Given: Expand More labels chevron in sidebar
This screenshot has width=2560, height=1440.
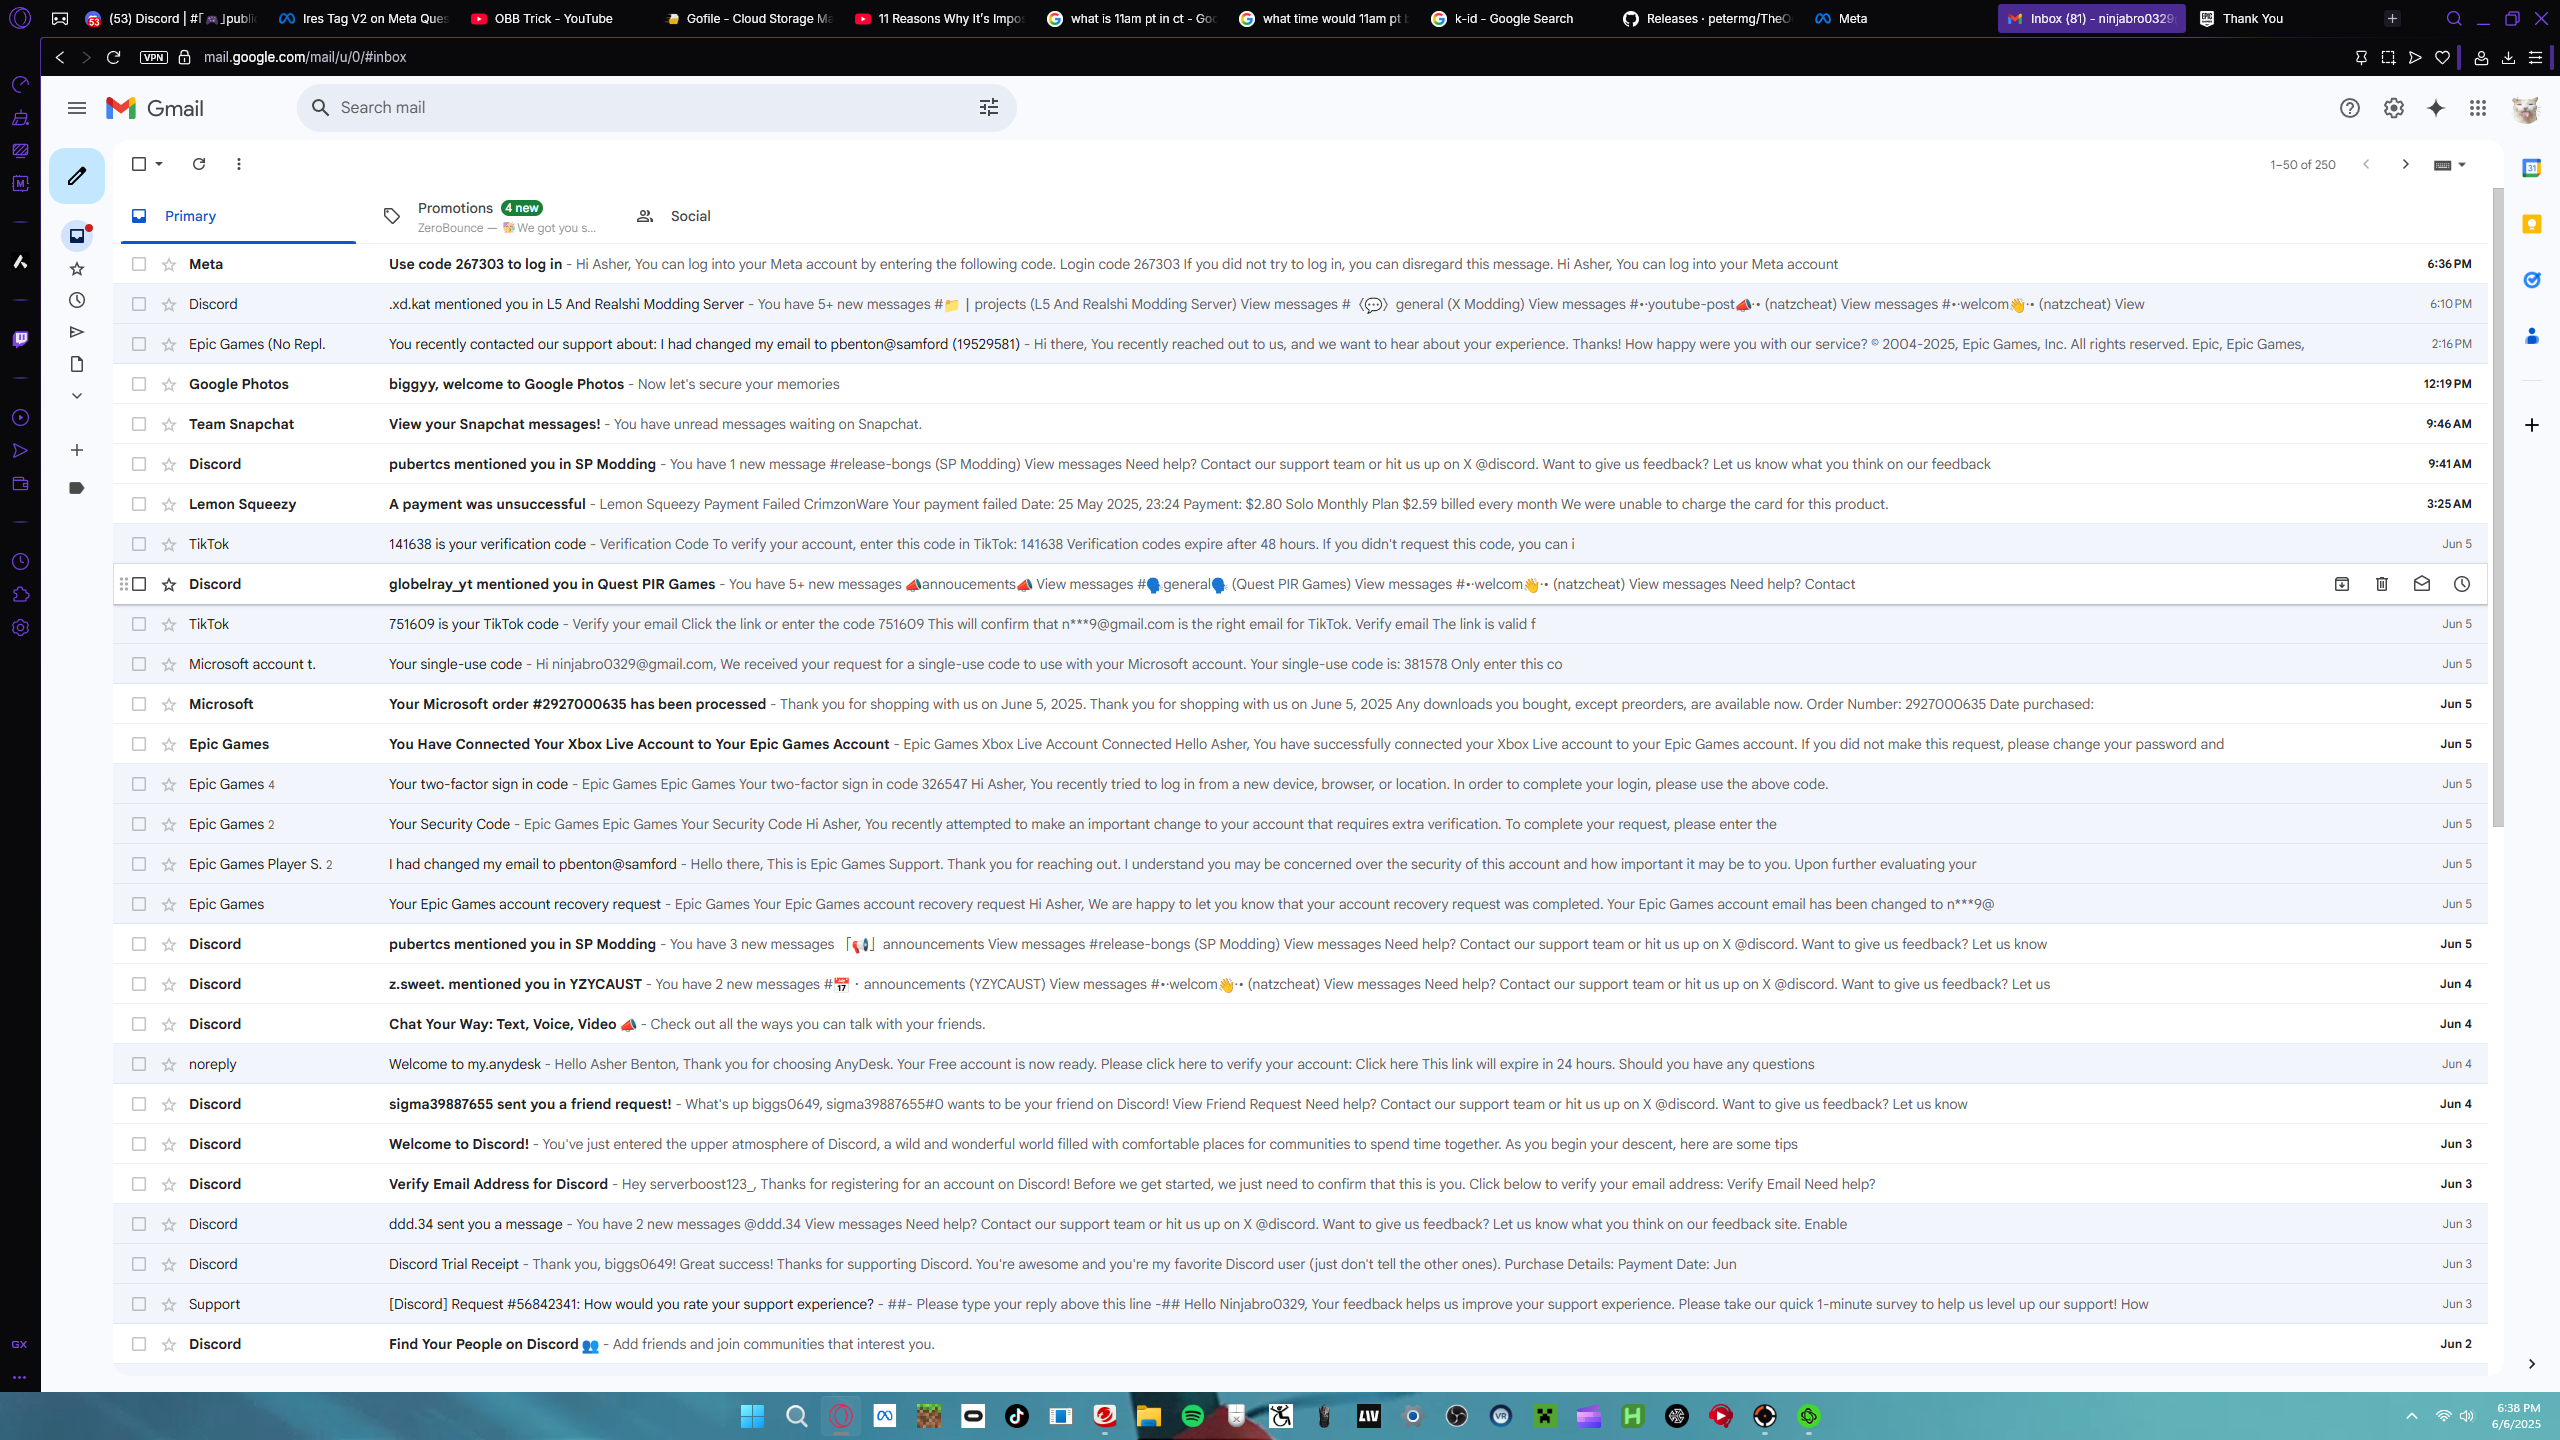Looking at the screenshot, I should coord(77,396).
